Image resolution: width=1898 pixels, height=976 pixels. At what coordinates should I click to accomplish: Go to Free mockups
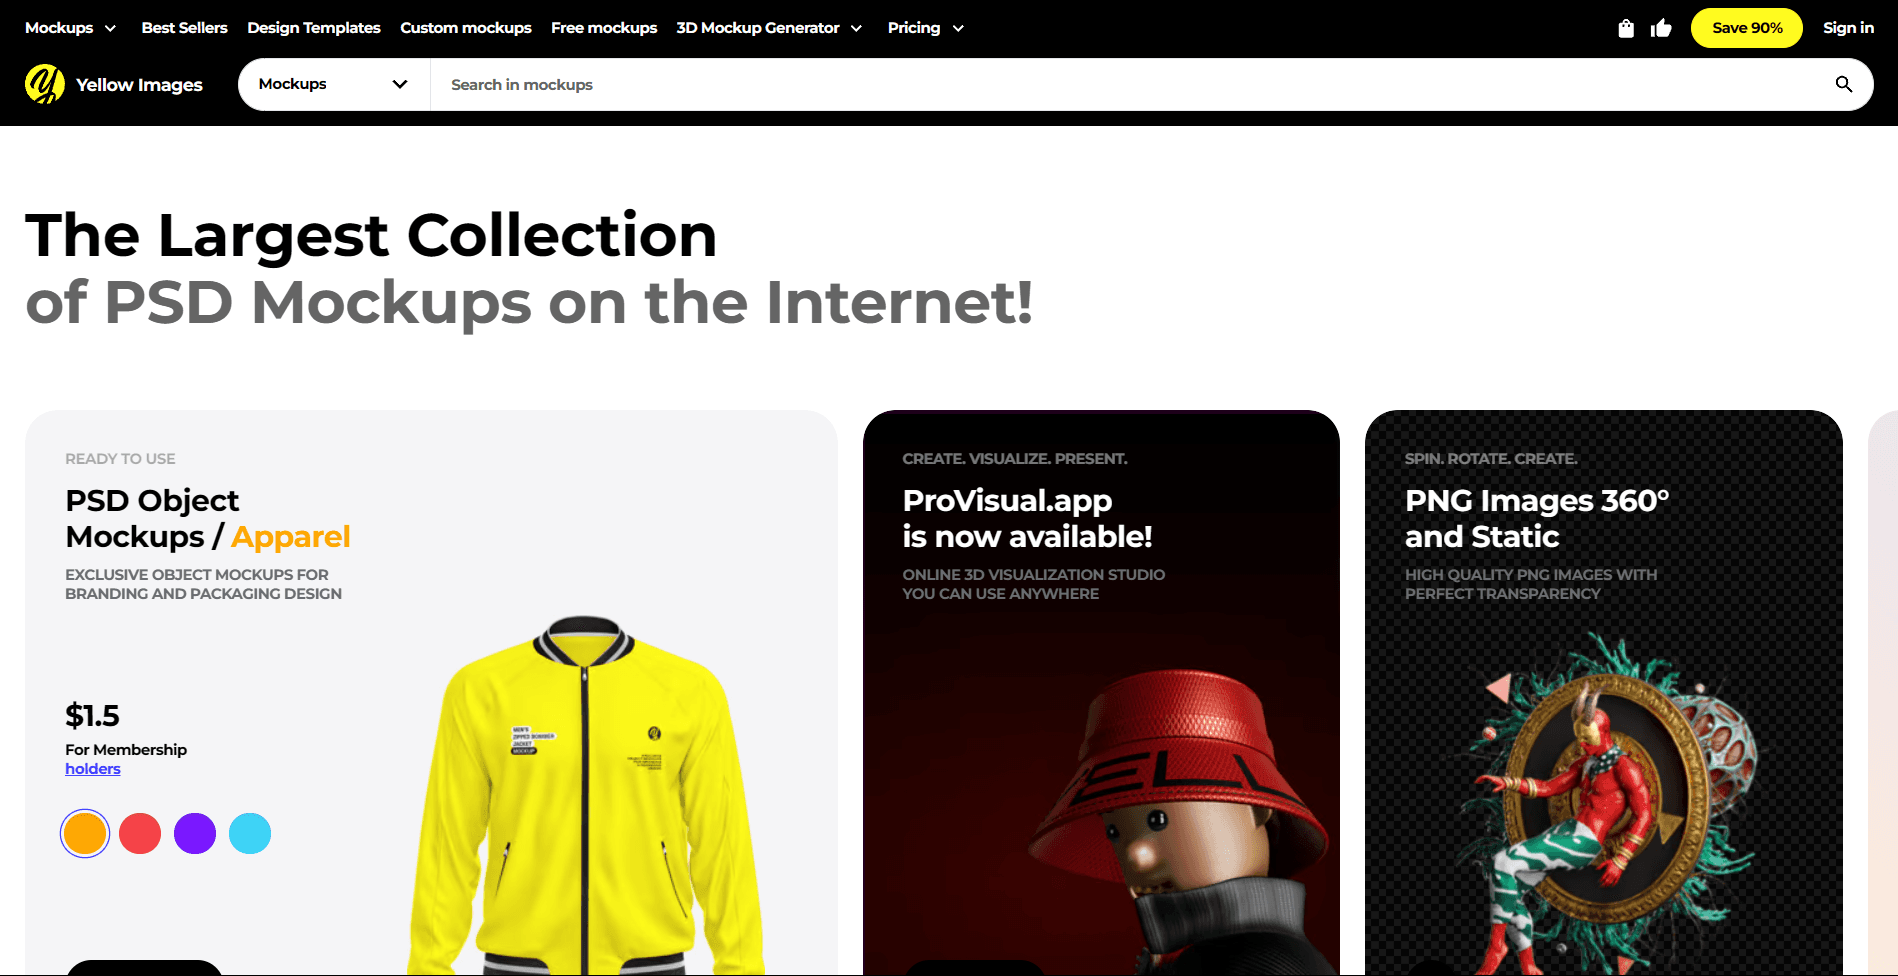coord(604,28)
